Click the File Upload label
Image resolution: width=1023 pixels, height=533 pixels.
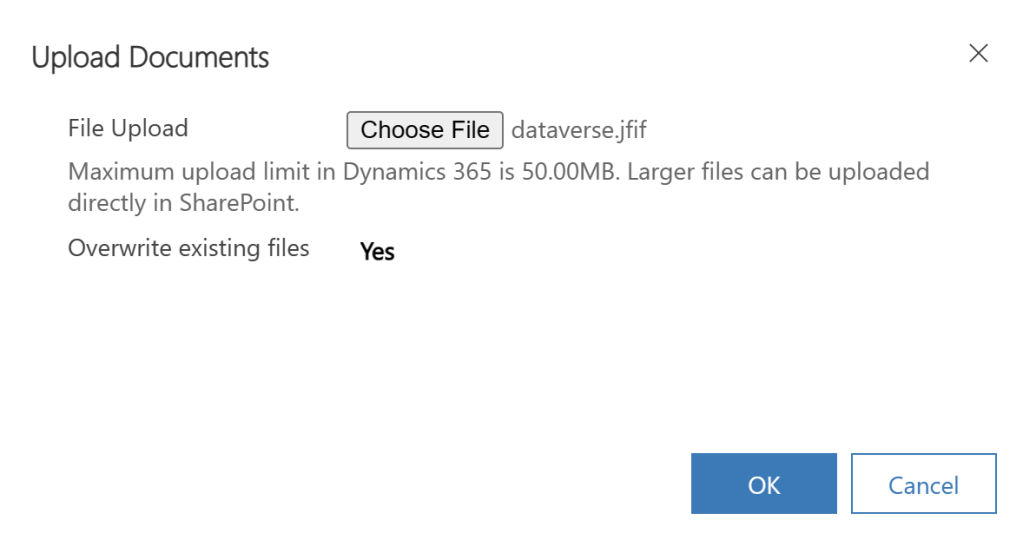coord(128,129)
